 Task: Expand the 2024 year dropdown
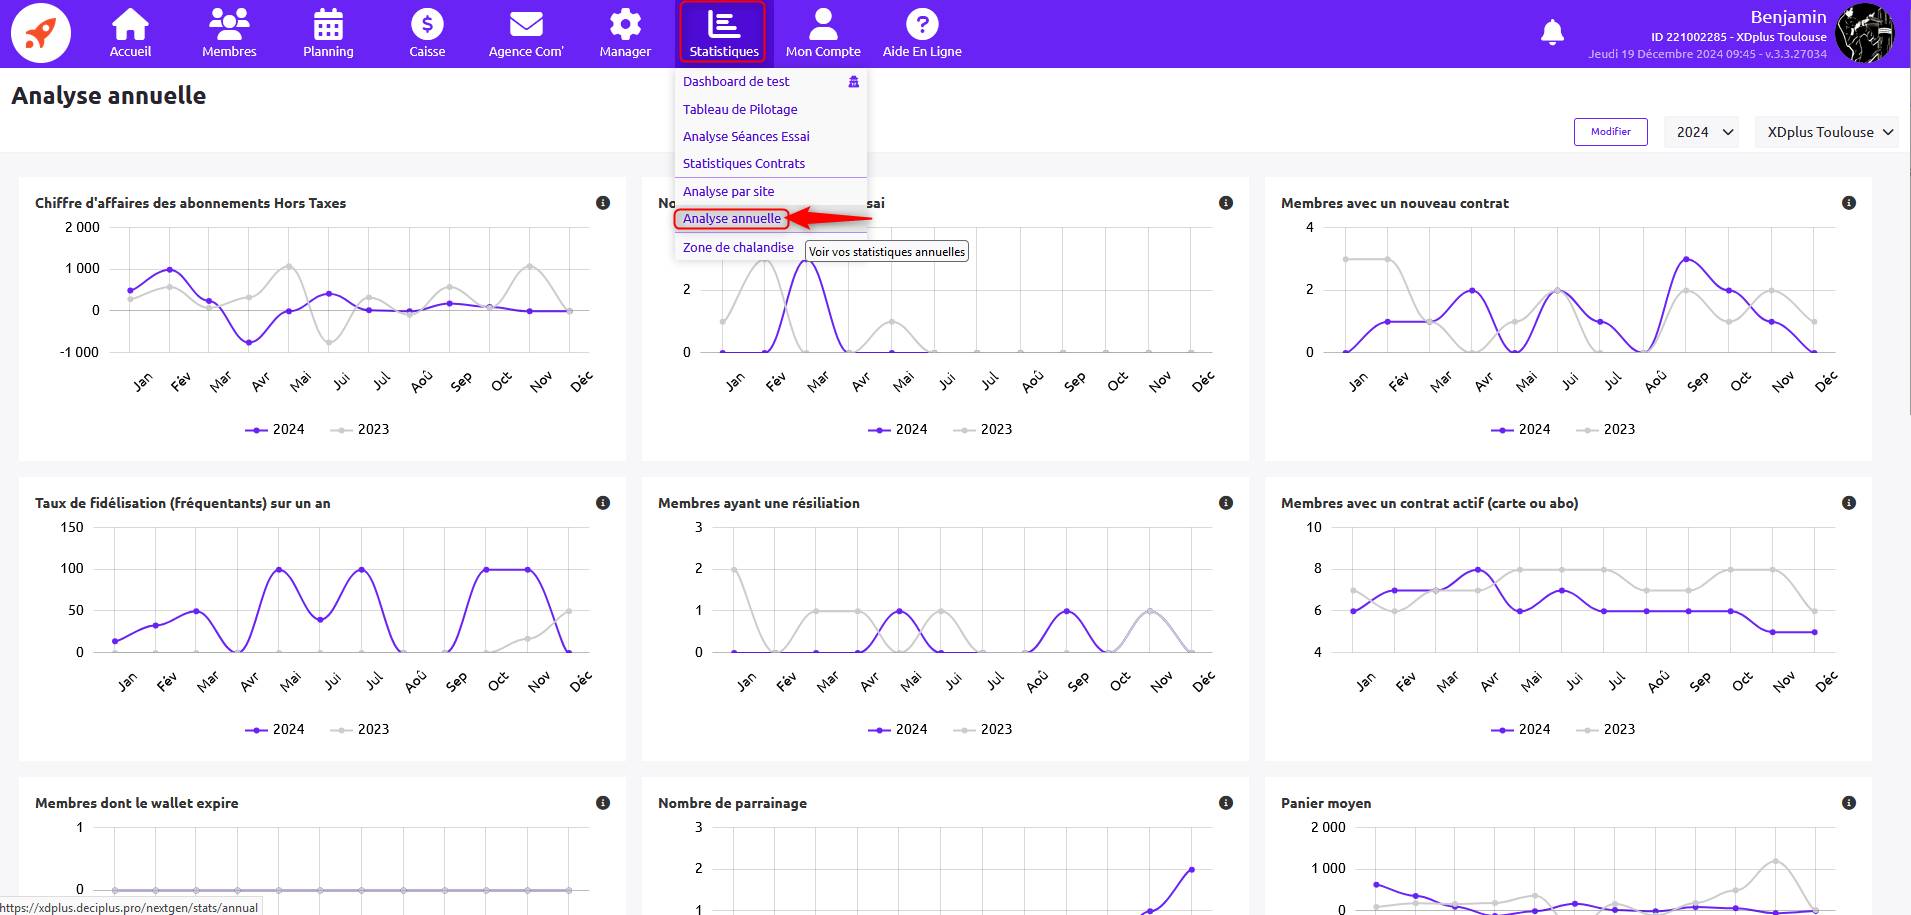(1702, 132)
